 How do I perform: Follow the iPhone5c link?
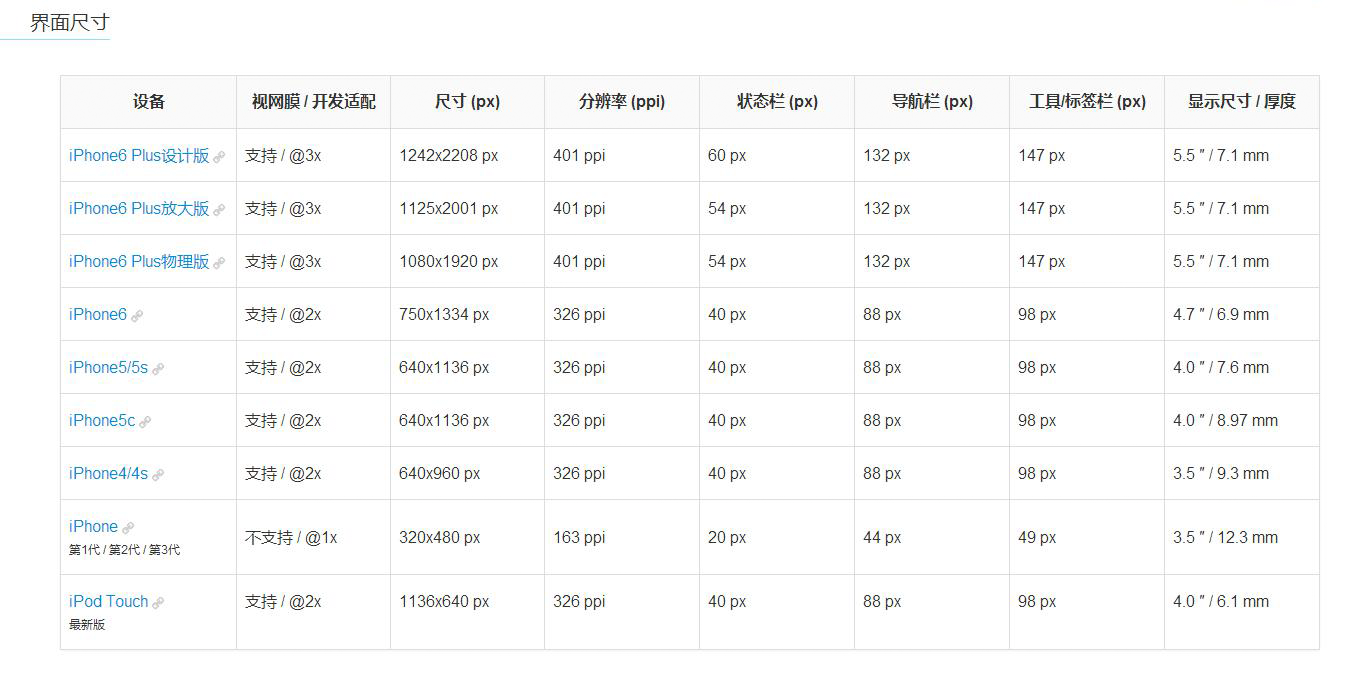coord(102,421)
